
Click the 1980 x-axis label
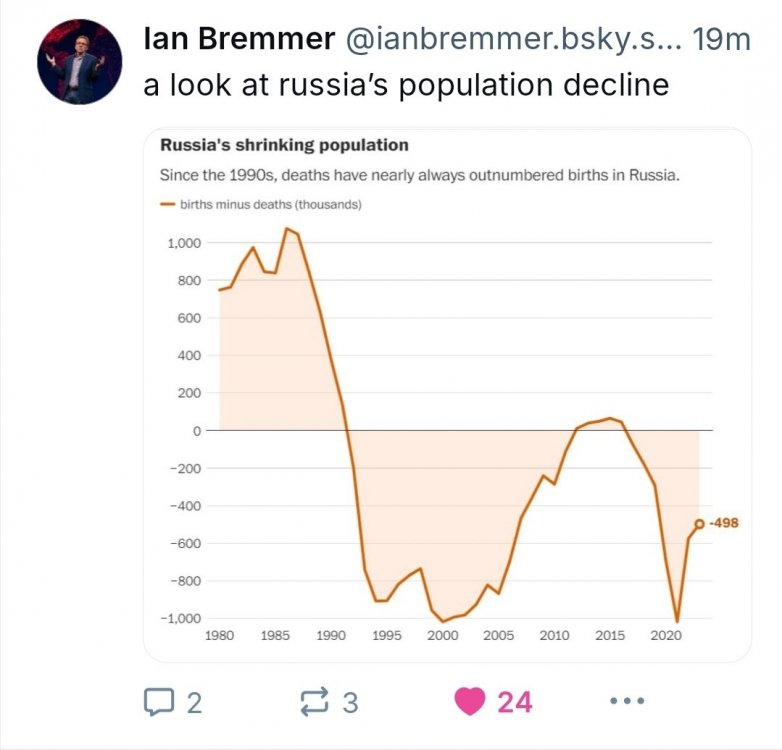tap(219, 636)
